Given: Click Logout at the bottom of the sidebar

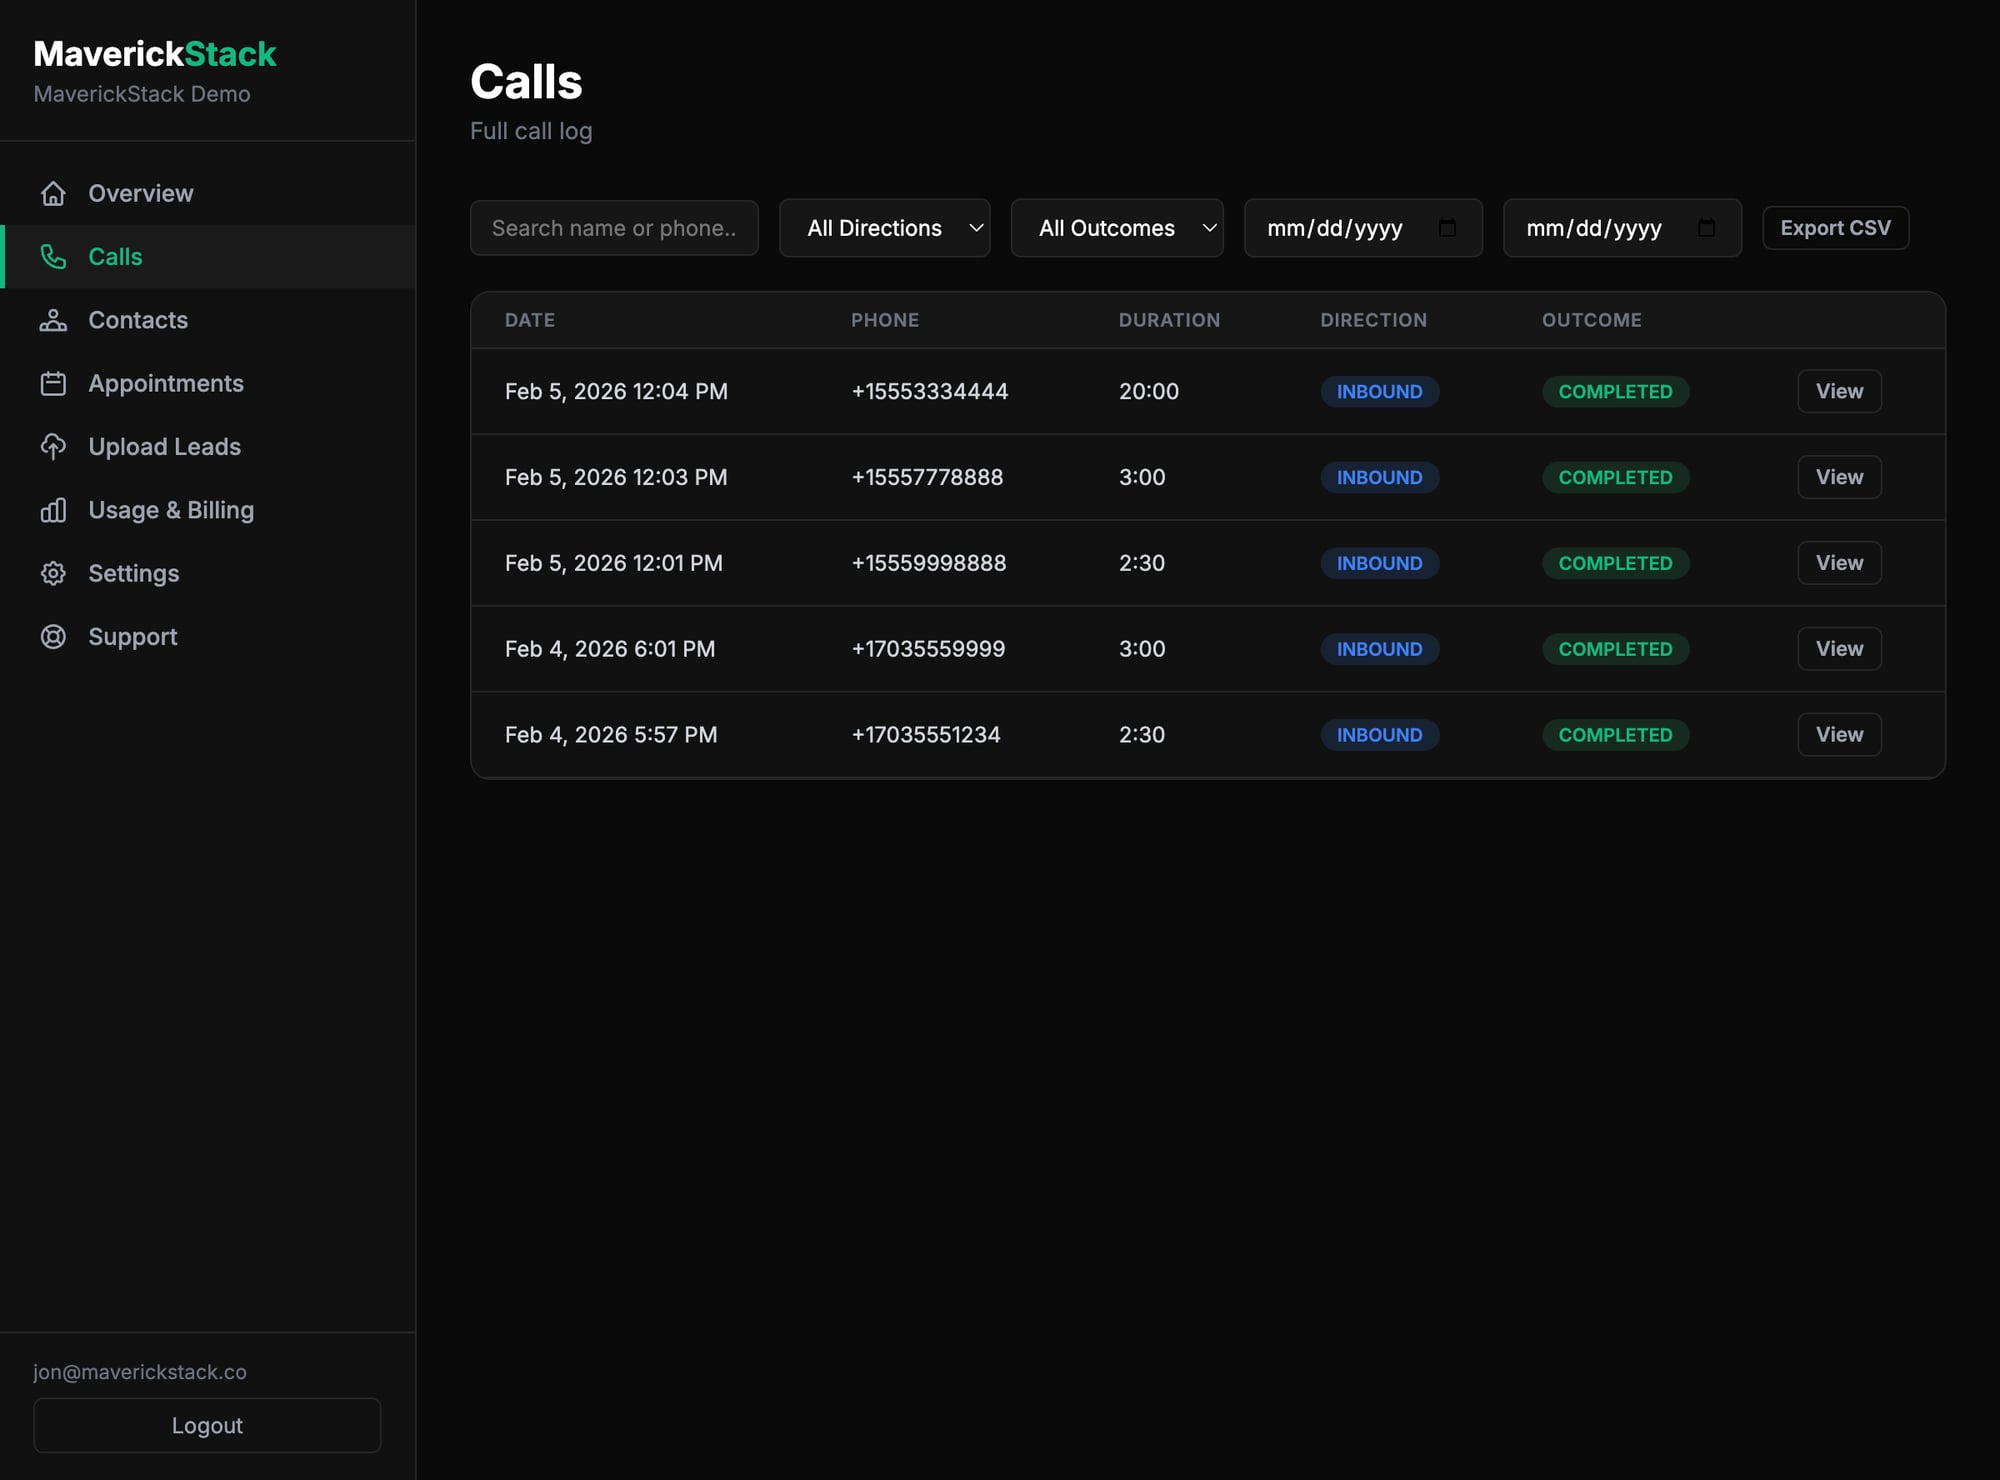Looking at the screenshot, I should (x=207, y=1425).
